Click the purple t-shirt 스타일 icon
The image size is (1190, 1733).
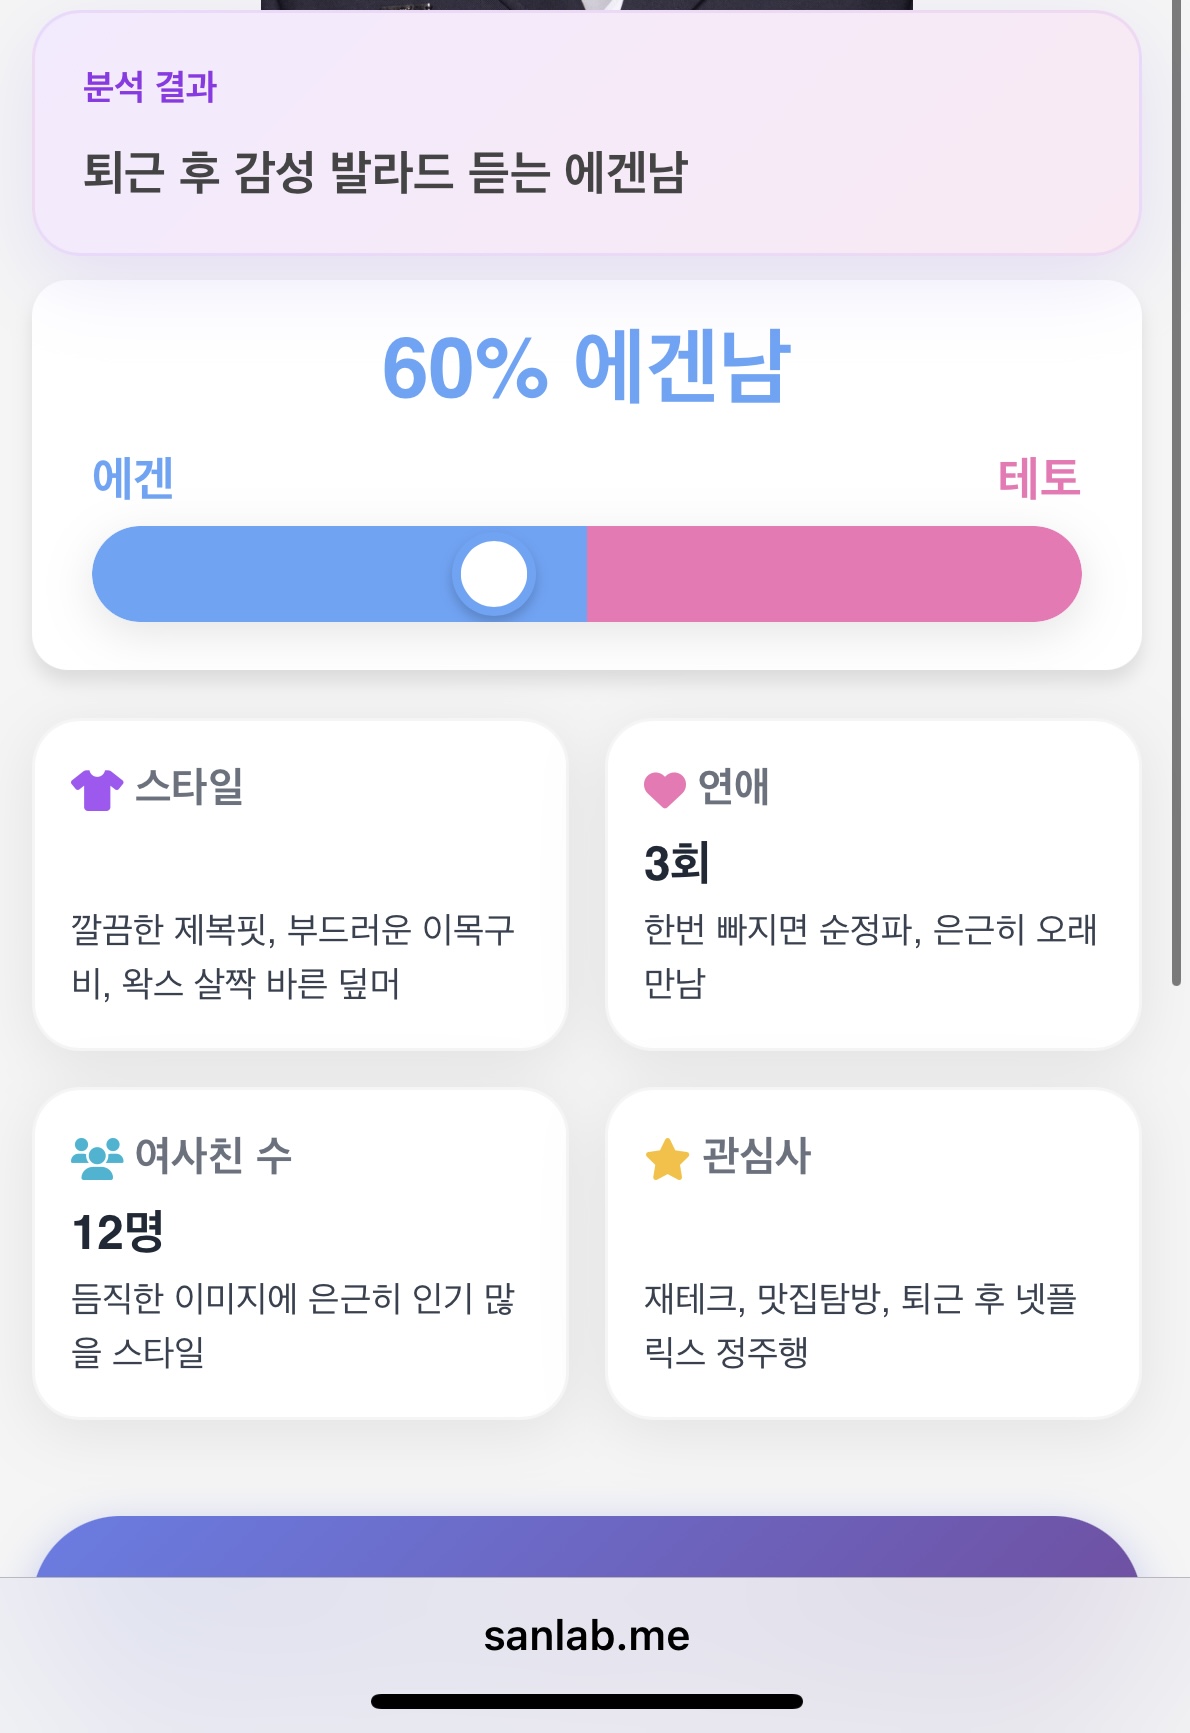97,789
